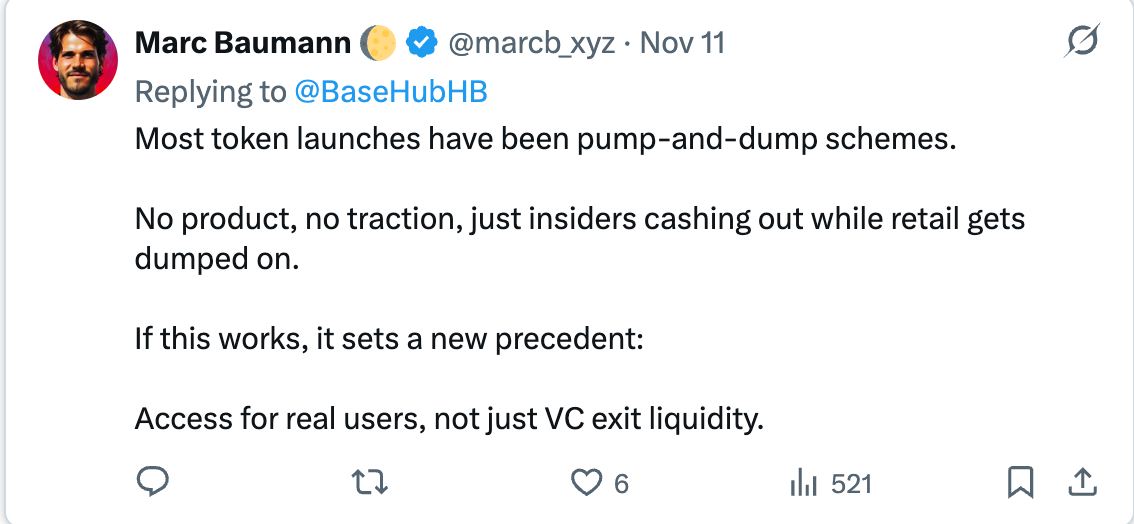Open view analytics bar chart icon
The image size is (1134, 524).
point(805,484)
